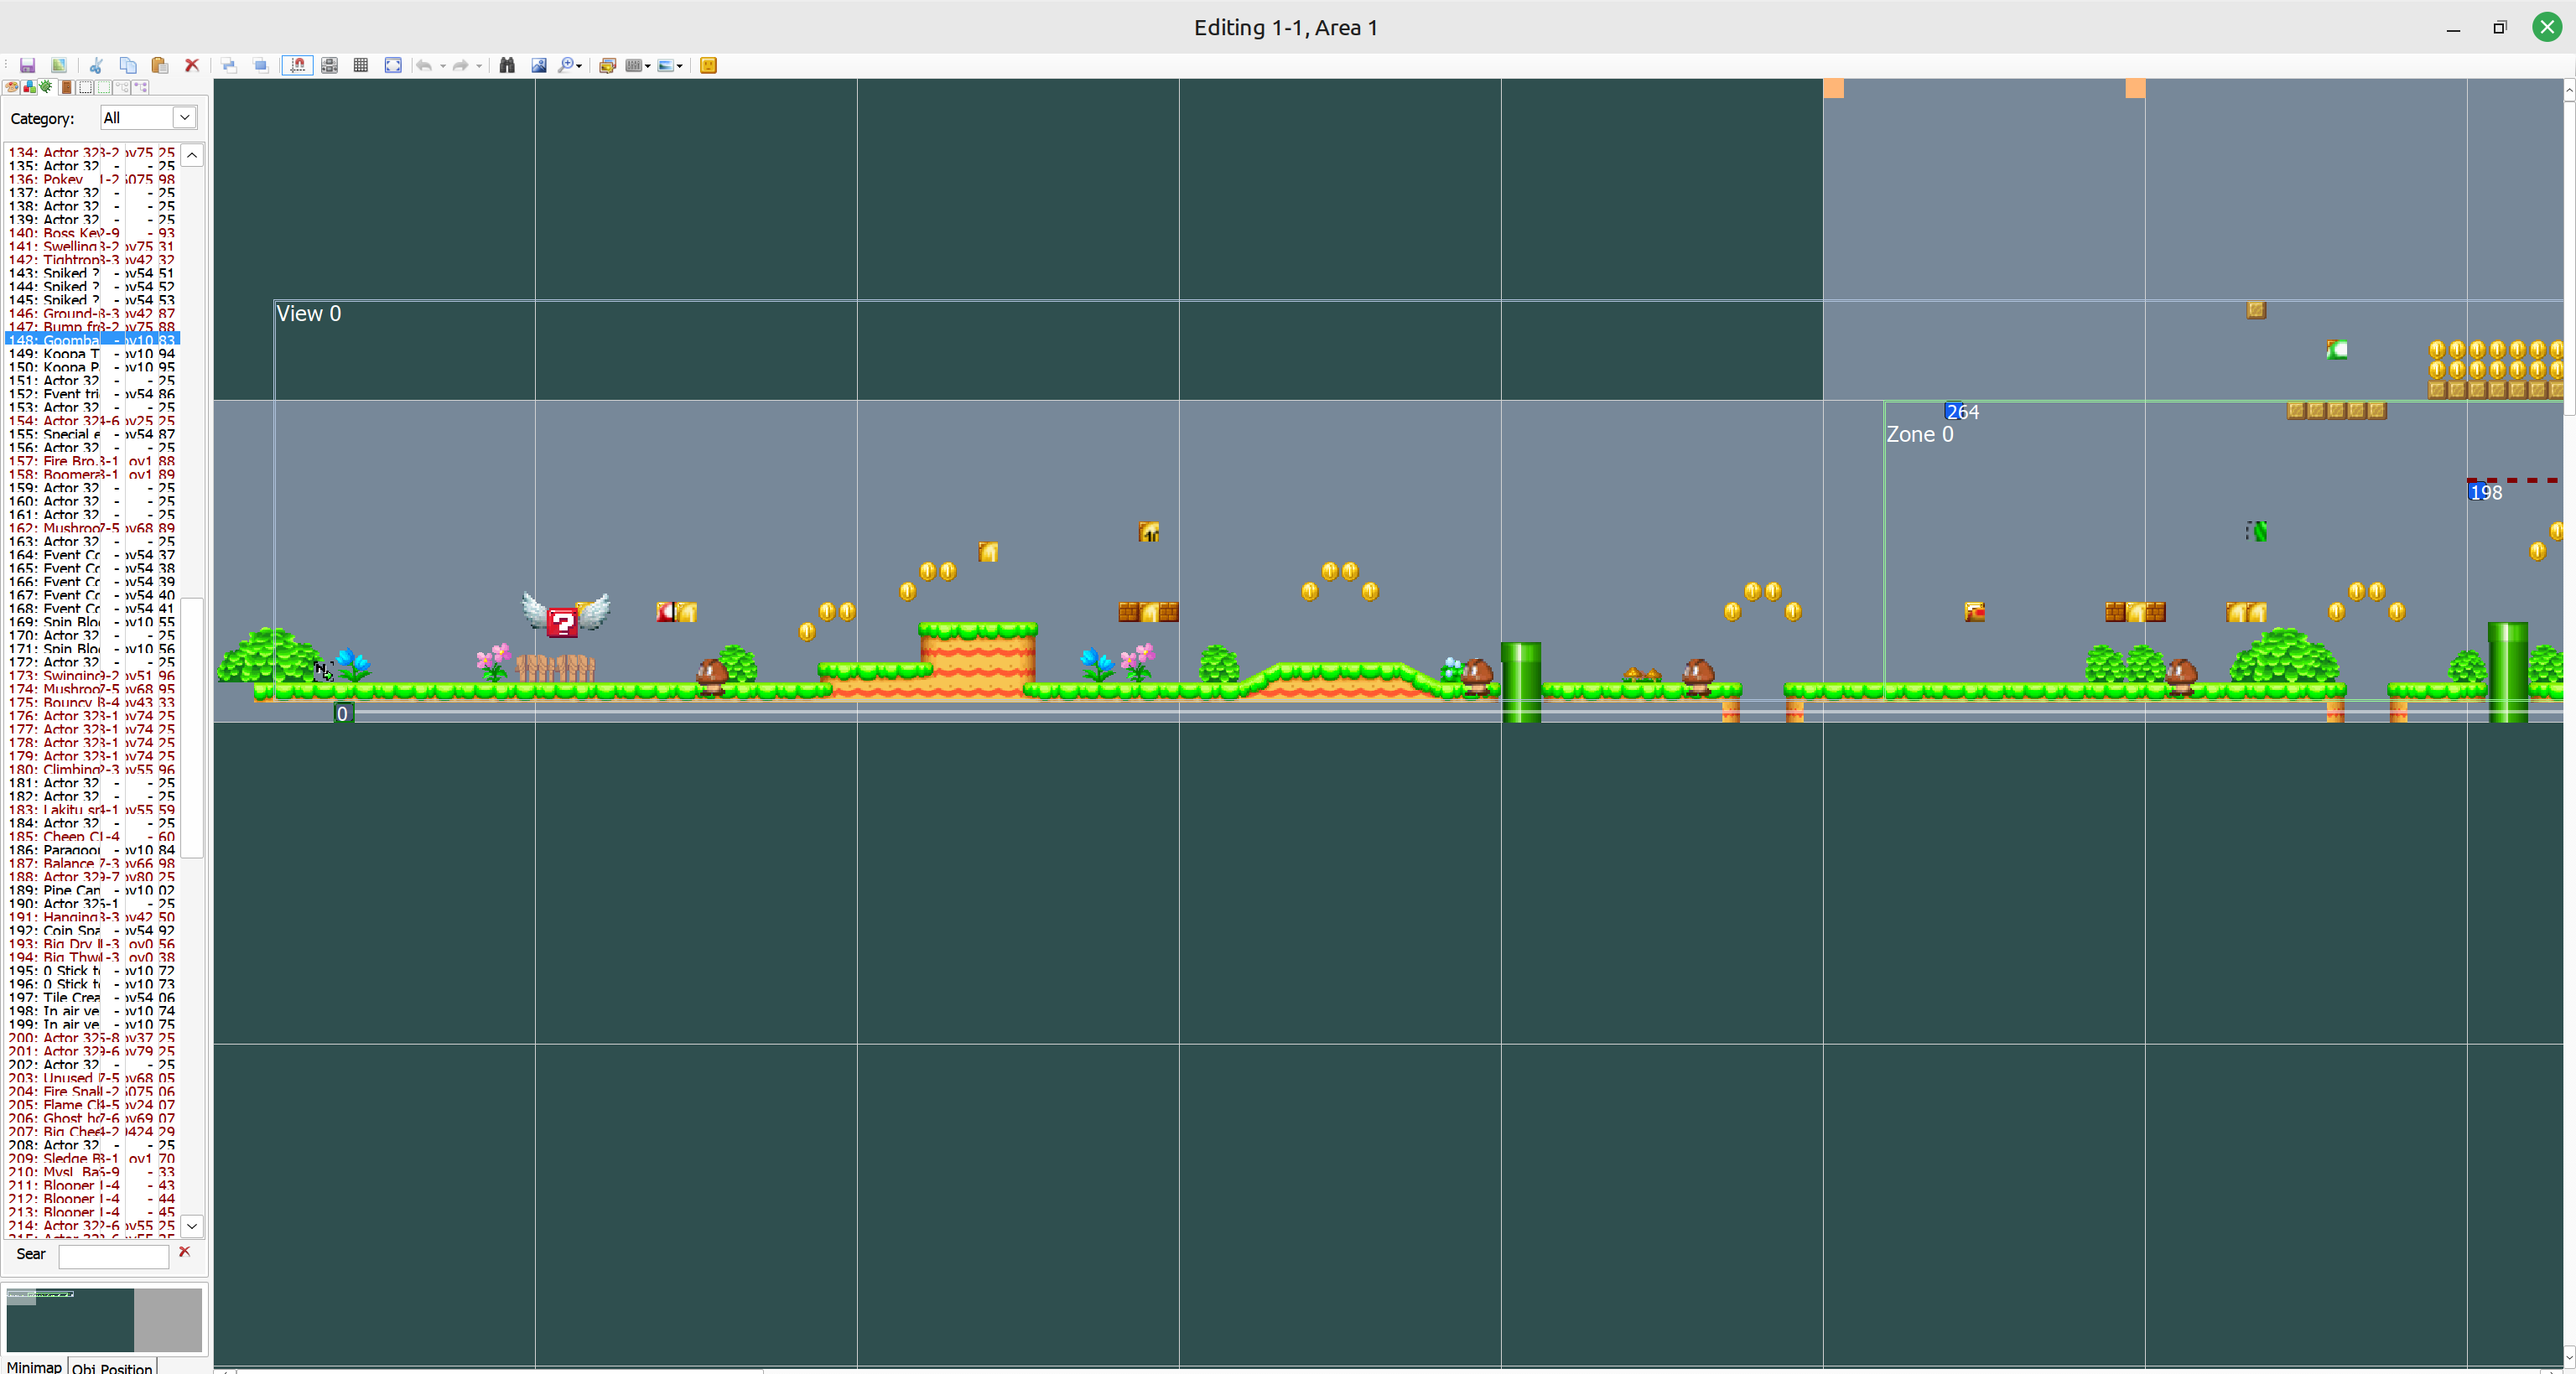The height and width of the screenshot is (1374, 2576).
Task: Switch to the Obj Position tab
Action: coord(112,1366)
